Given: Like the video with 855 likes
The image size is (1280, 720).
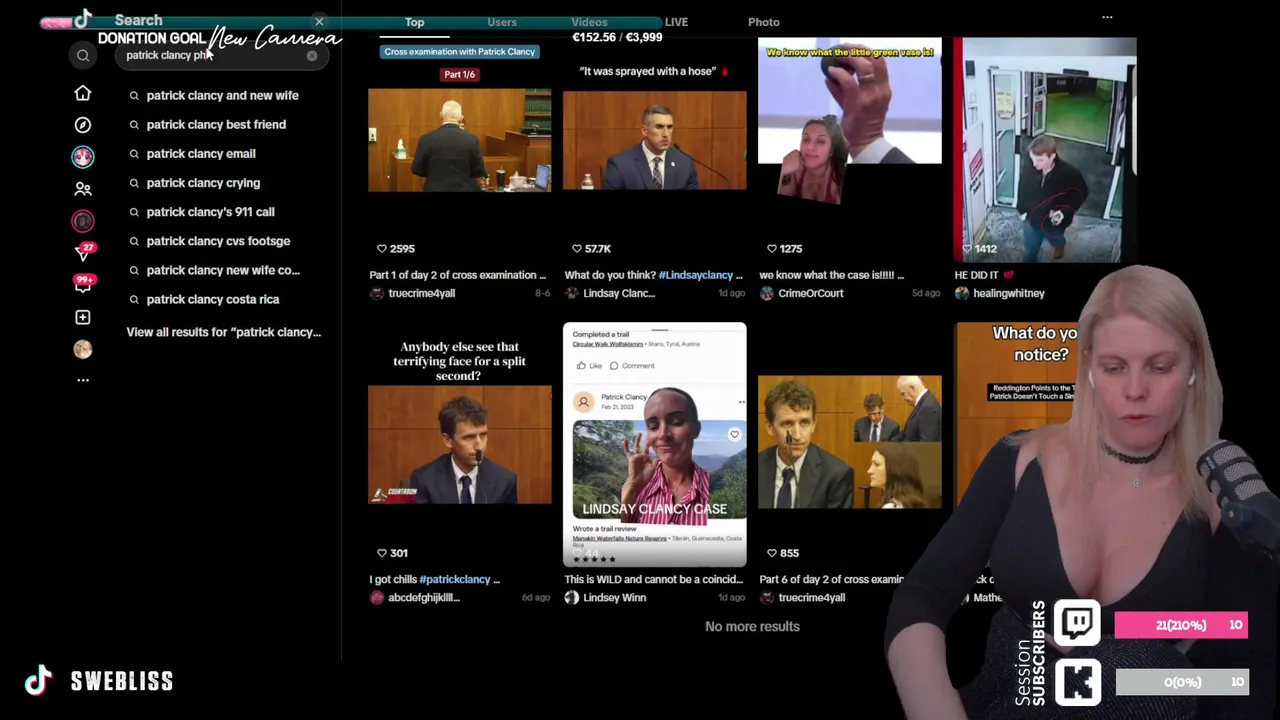Looking at the screenshot, I should click(772, 553).
